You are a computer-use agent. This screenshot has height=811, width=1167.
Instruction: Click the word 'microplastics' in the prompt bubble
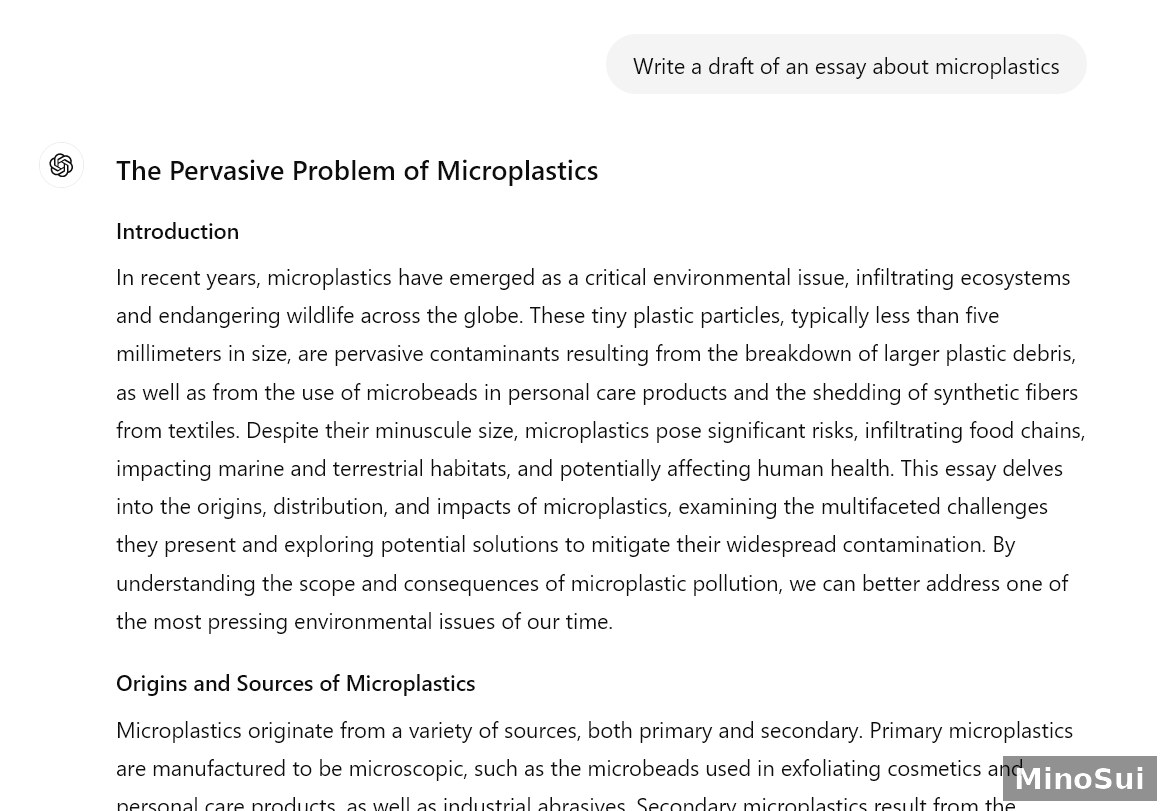pyautogui.click(x=997, y=67)
